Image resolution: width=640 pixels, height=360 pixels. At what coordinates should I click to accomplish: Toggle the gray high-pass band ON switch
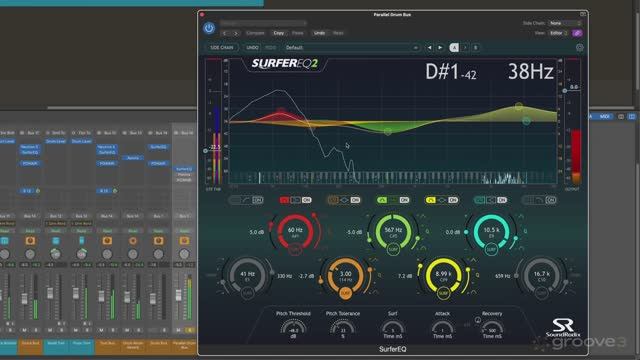pos(257,200)
